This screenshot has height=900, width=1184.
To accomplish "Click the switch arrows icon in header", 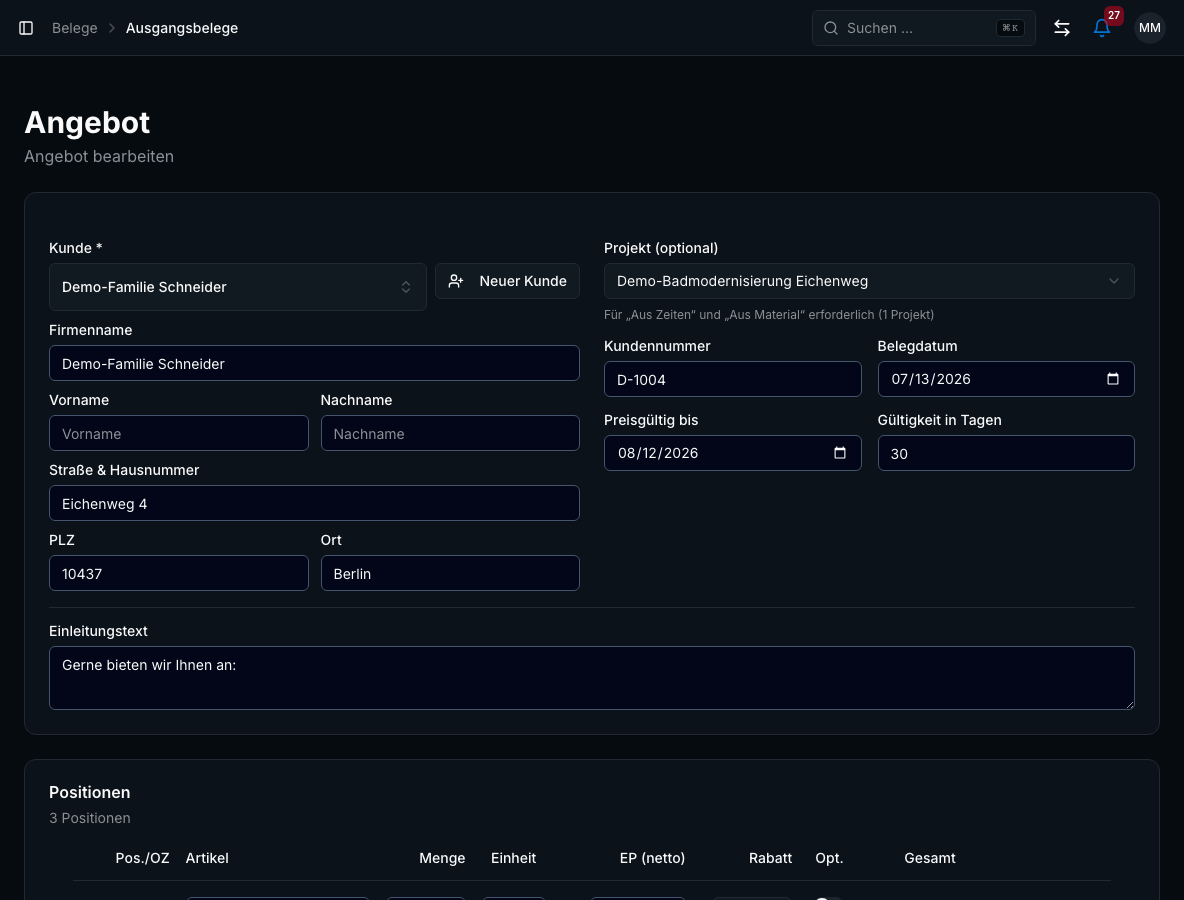I will (x=1062, y=28).
